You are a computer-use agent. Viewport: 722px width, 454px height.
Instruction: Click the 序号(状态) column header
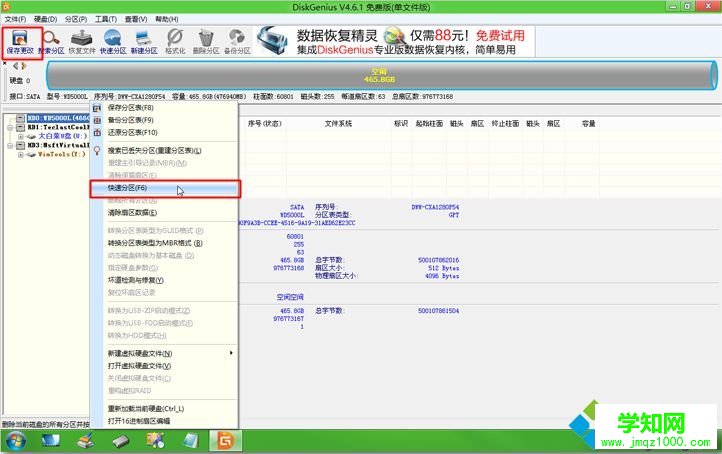[x=264, y=123]
